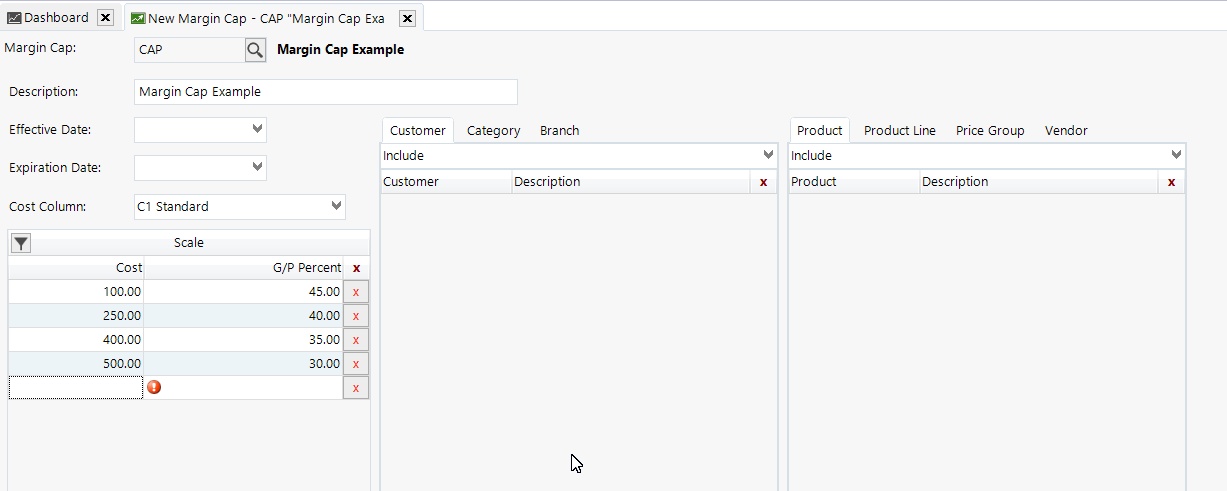Click the red error warning icon
The width and height of the screenshot is (1227, 491).
click(154, 387)
